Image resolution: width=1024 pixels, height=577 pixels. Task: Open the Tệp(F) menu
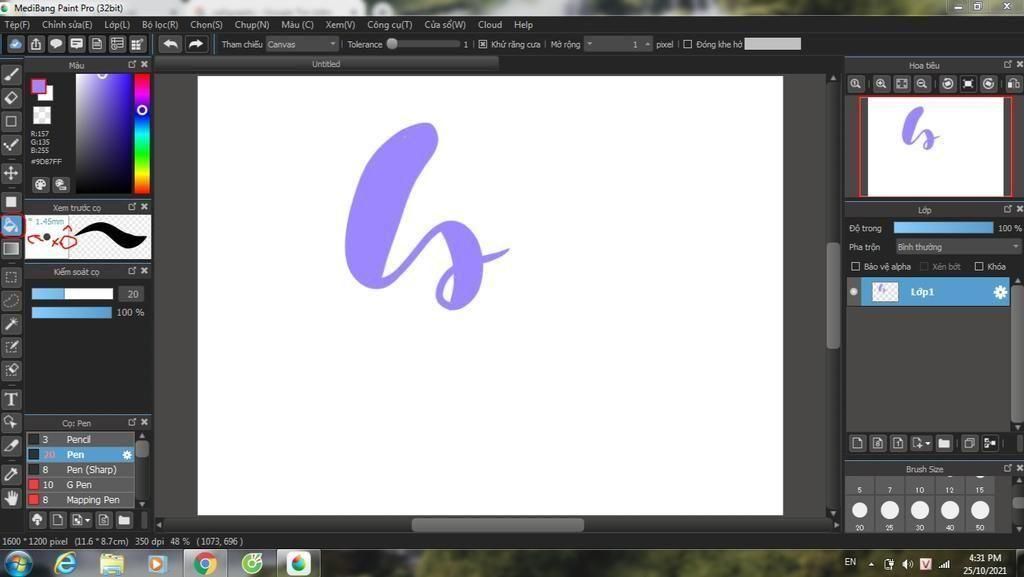17,25
